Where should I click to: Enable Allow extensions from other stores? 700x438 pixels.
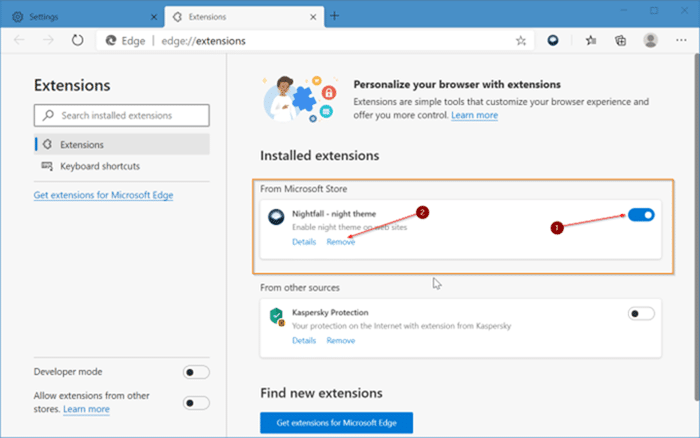[x=196, y=403]
